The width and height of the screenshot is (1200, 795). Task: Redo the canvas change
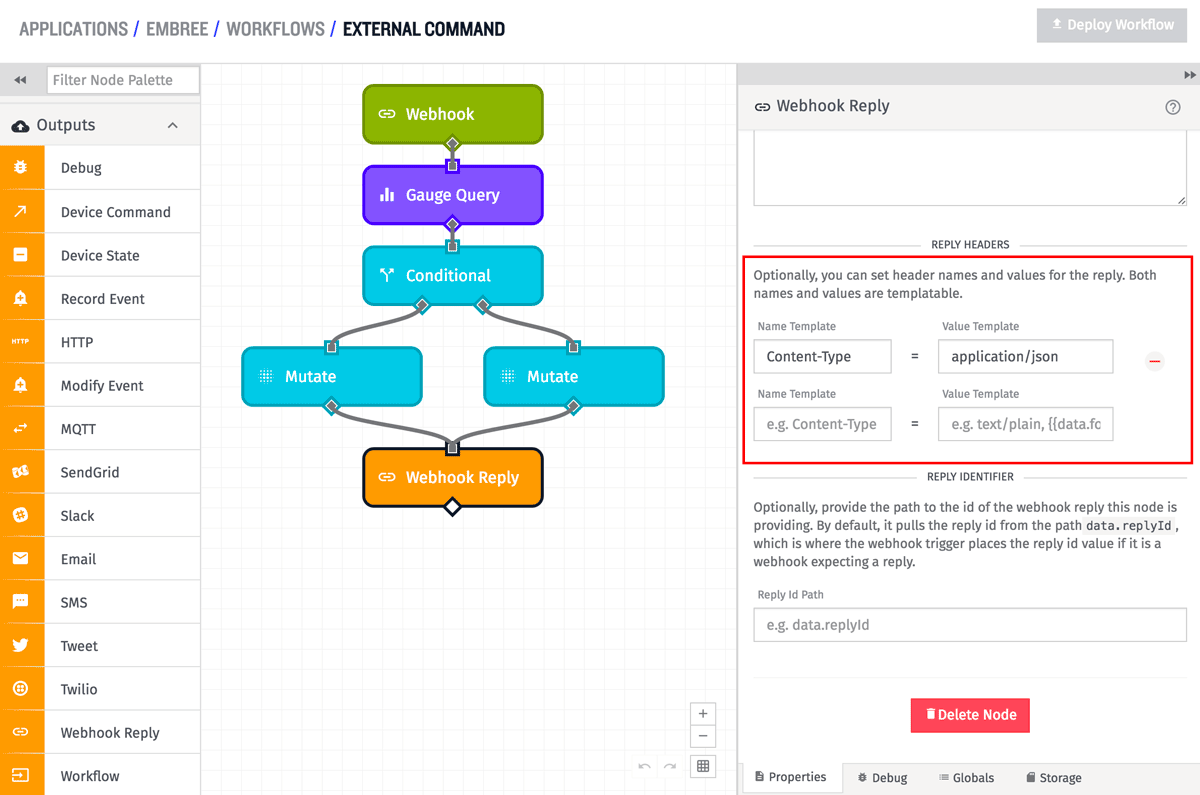(x=670, y=767)
